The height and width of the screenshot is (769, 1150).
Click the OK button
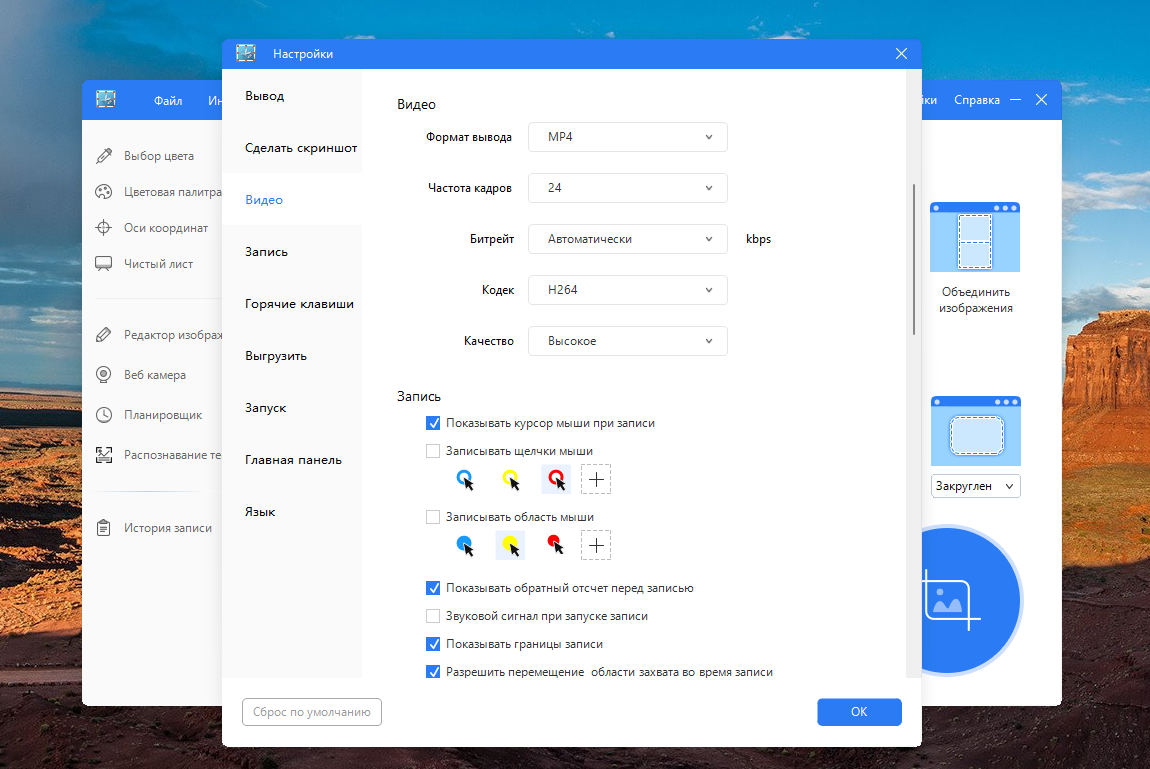tap(859, 712)
